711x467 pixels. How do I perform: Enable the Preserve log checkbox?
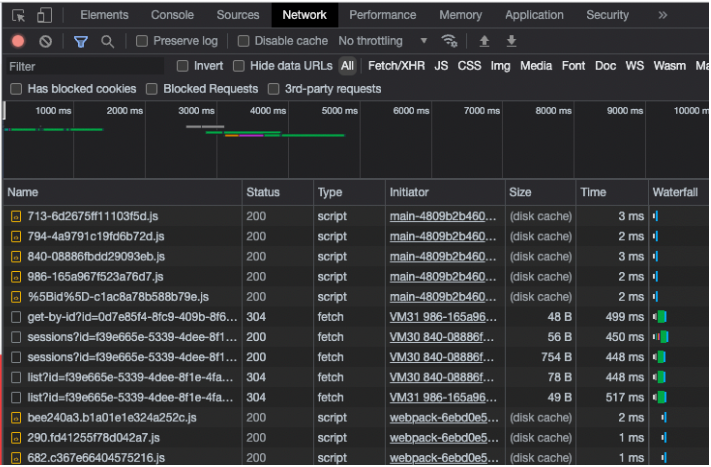tap(142, 41)
